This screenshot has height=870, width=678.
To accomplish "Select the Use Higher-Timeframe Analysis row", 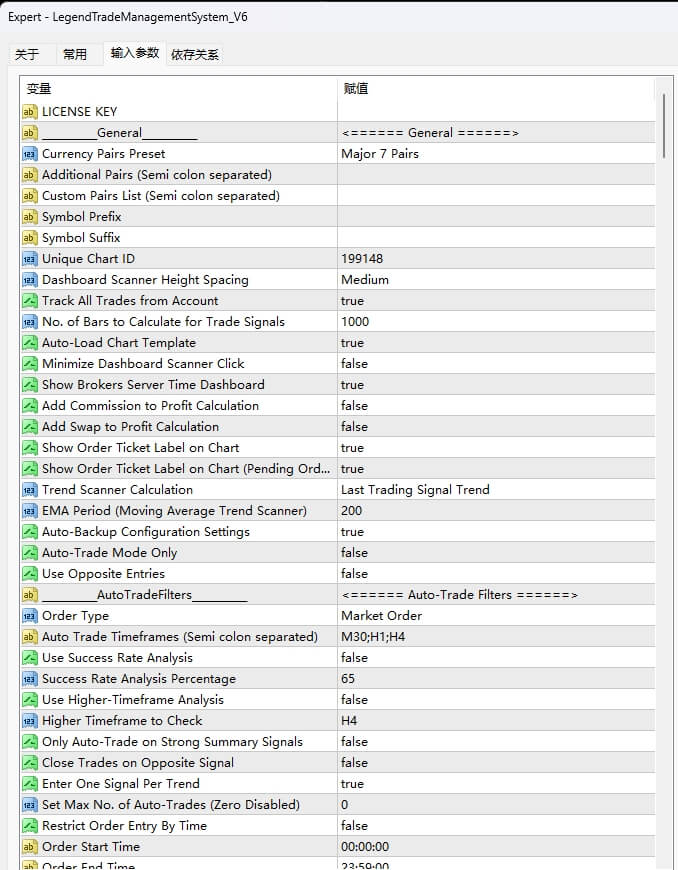I will tap(338, 700).
